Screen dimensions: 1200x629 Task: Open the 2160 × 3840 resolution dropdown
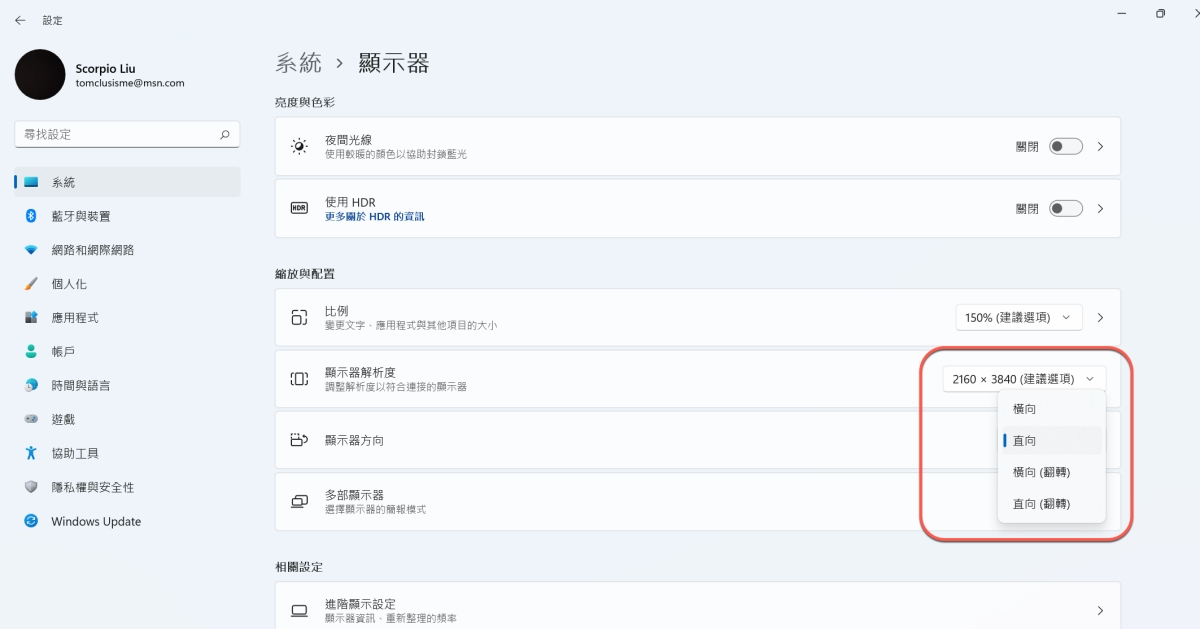point(1024,379)
